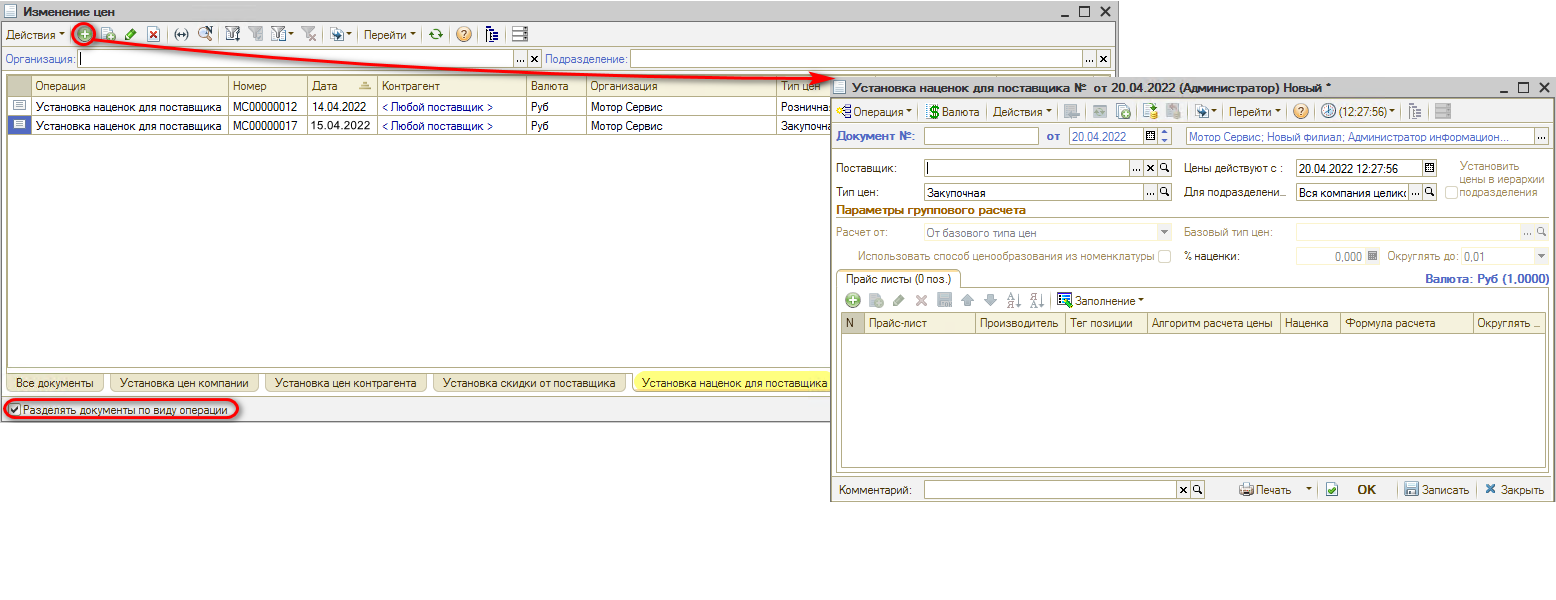The image size is (1556, 600).
Task: Expand the Расчет от combo box
Action: point(1163,232)
